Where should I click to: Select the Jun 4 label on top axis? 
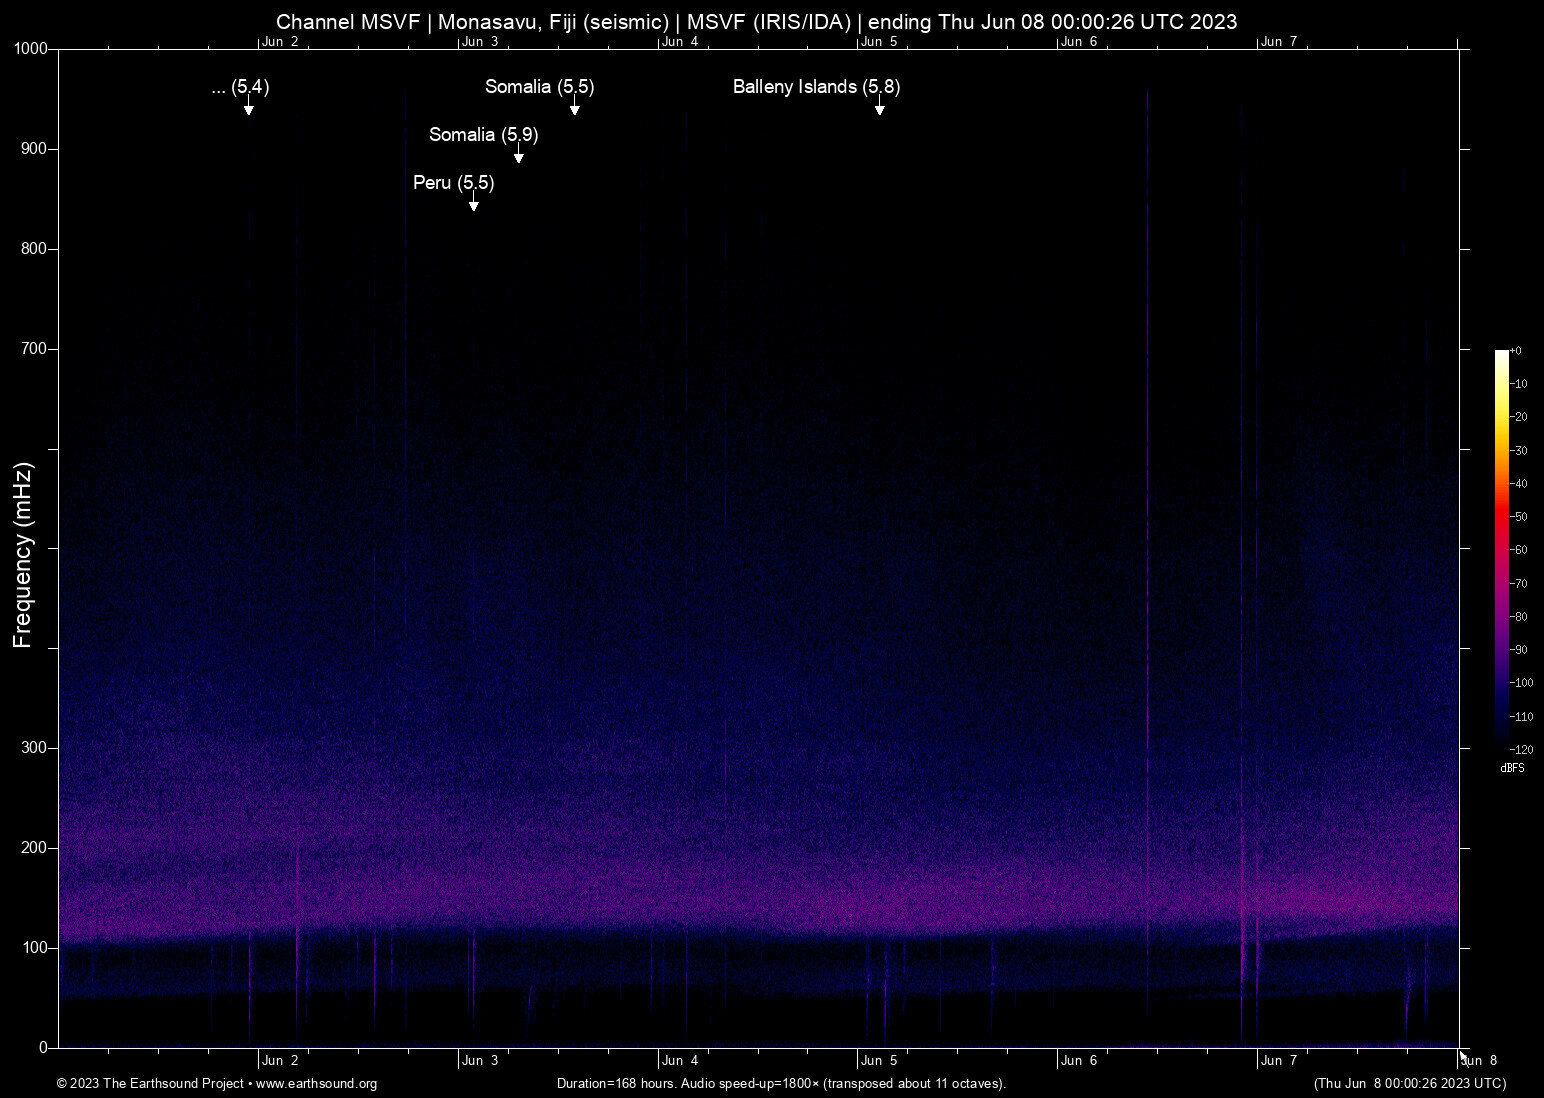[x=681, y=42]
